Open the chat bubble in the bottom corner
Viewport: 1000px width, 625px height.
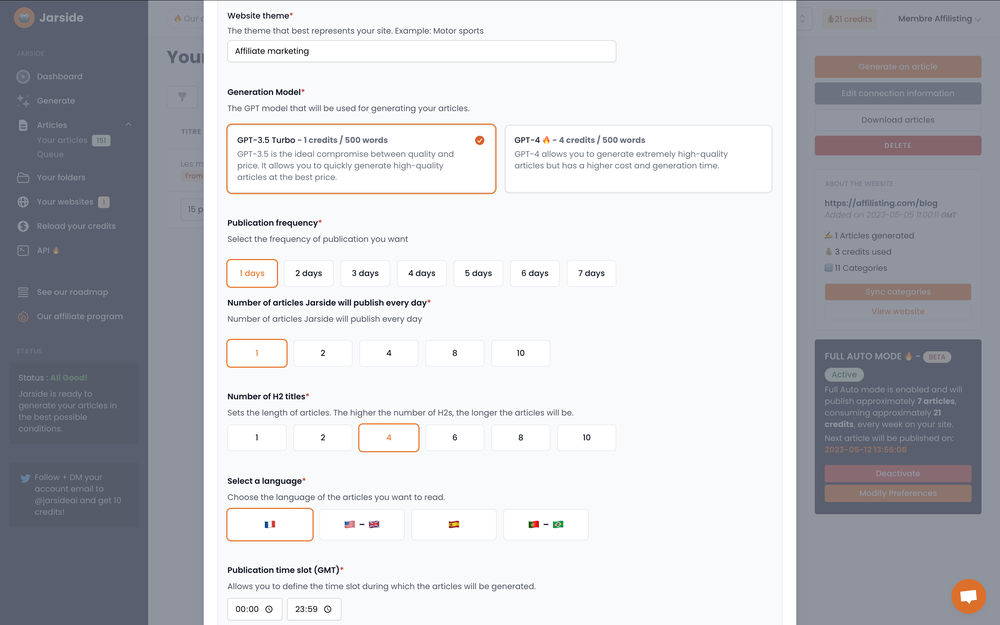[968, 596]
